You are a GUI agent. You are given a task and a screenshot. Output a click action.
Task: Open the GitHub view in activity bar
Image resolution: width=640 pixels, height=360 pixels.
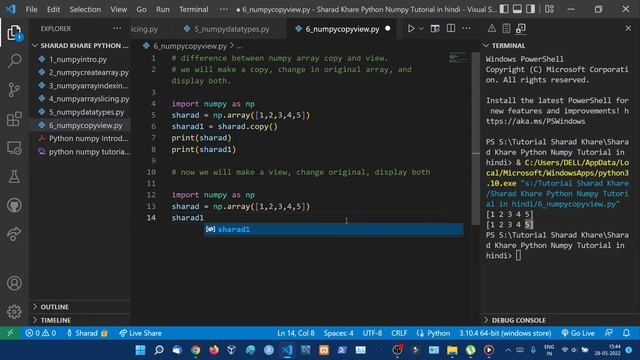tap(14, 205)
